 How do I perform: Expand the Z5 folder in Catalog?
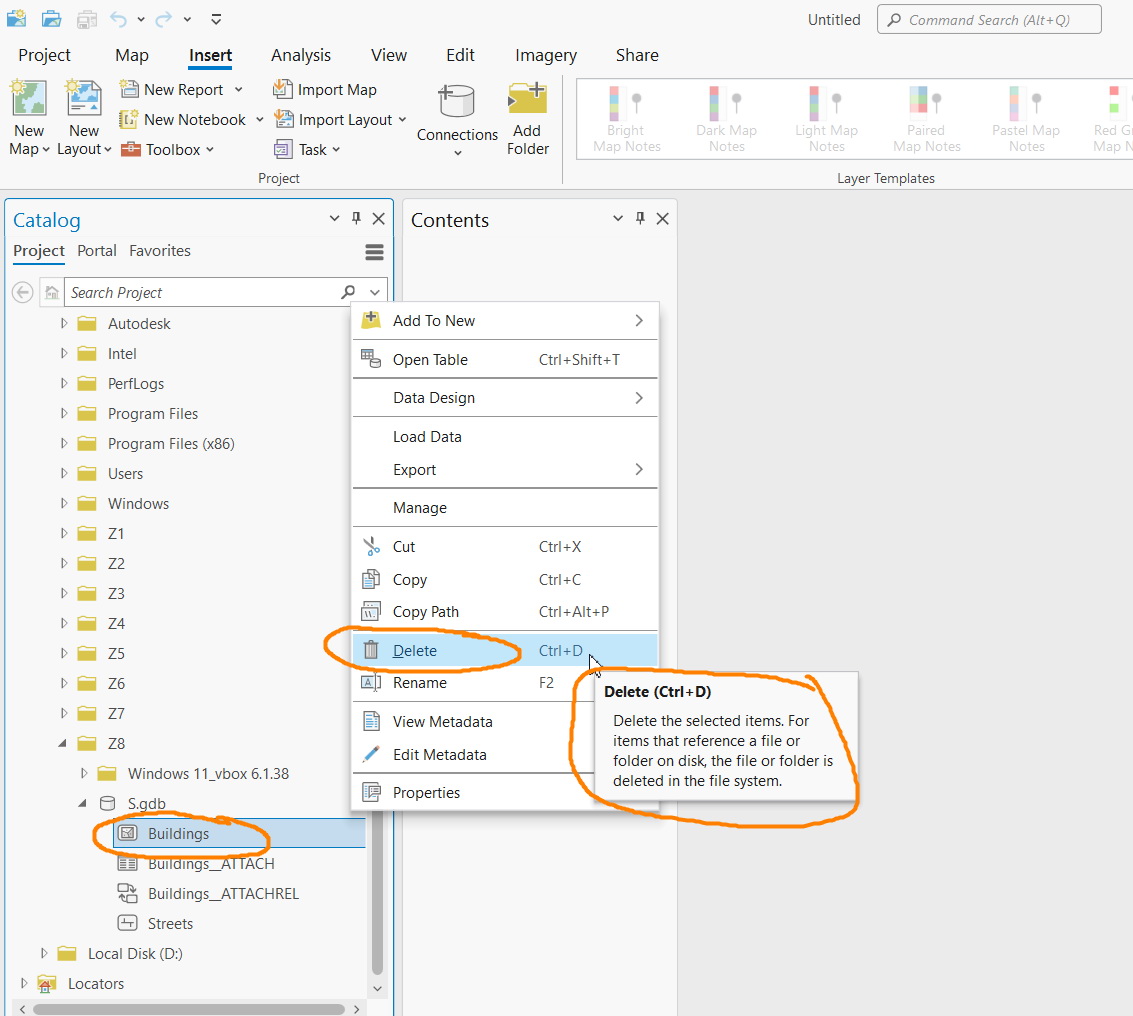pos(63,653)
